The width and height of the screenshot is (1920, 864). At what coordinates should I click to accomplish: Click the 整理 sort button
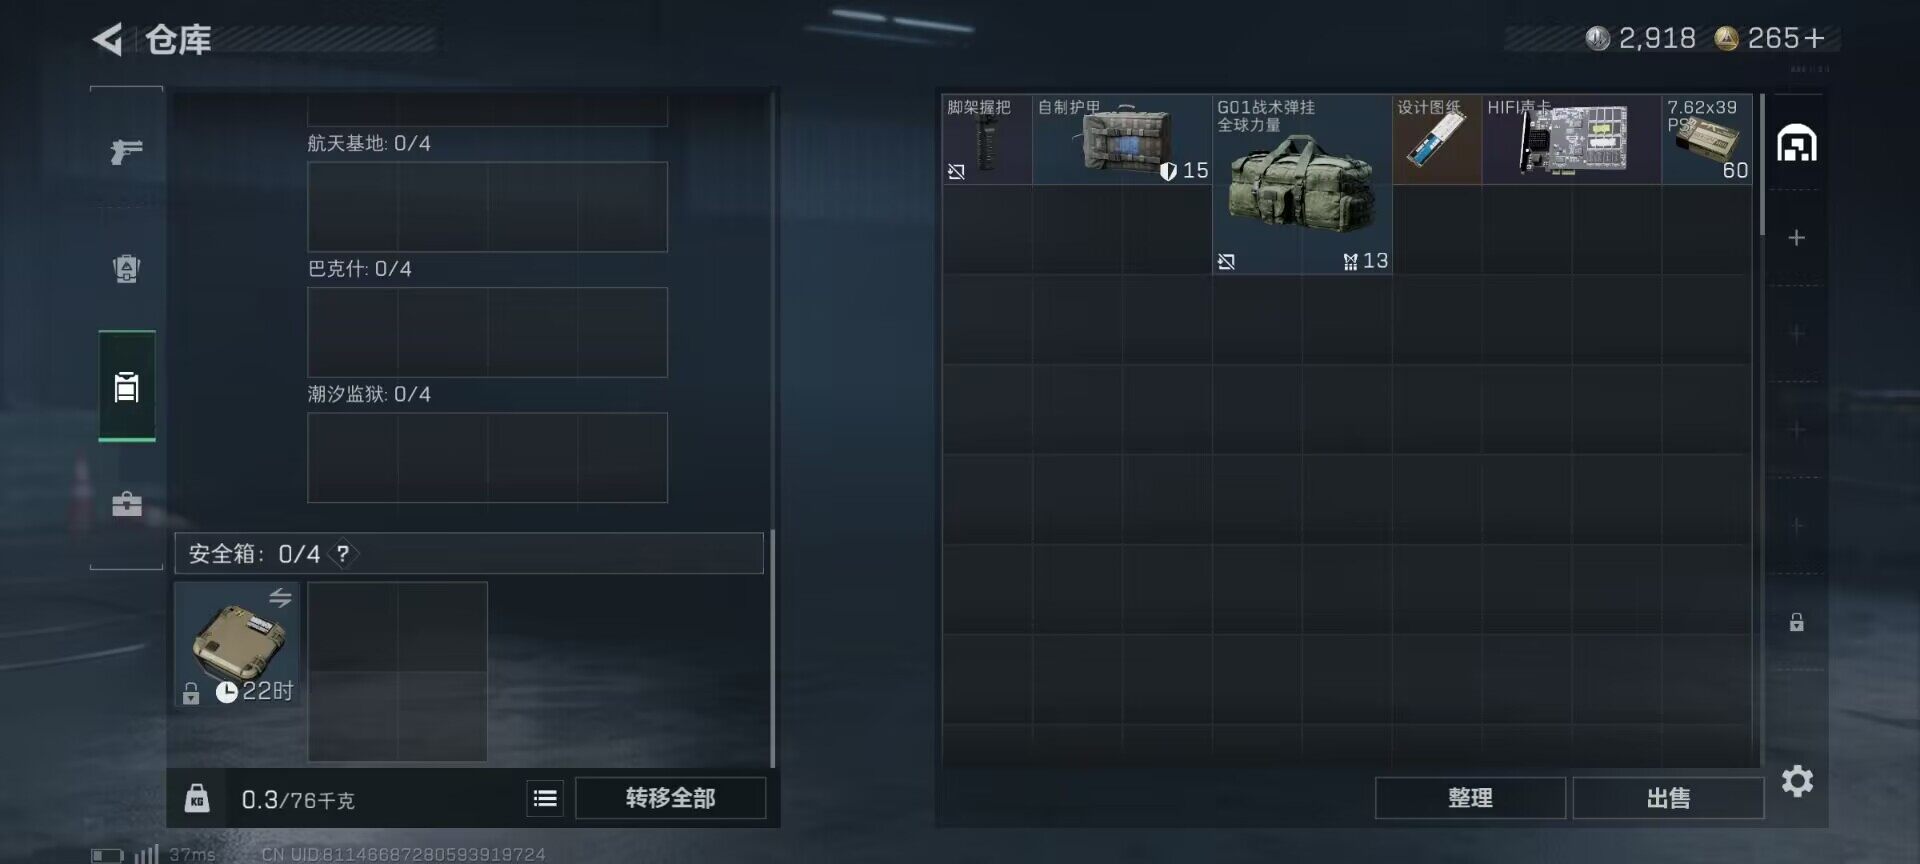[1470, 798]
